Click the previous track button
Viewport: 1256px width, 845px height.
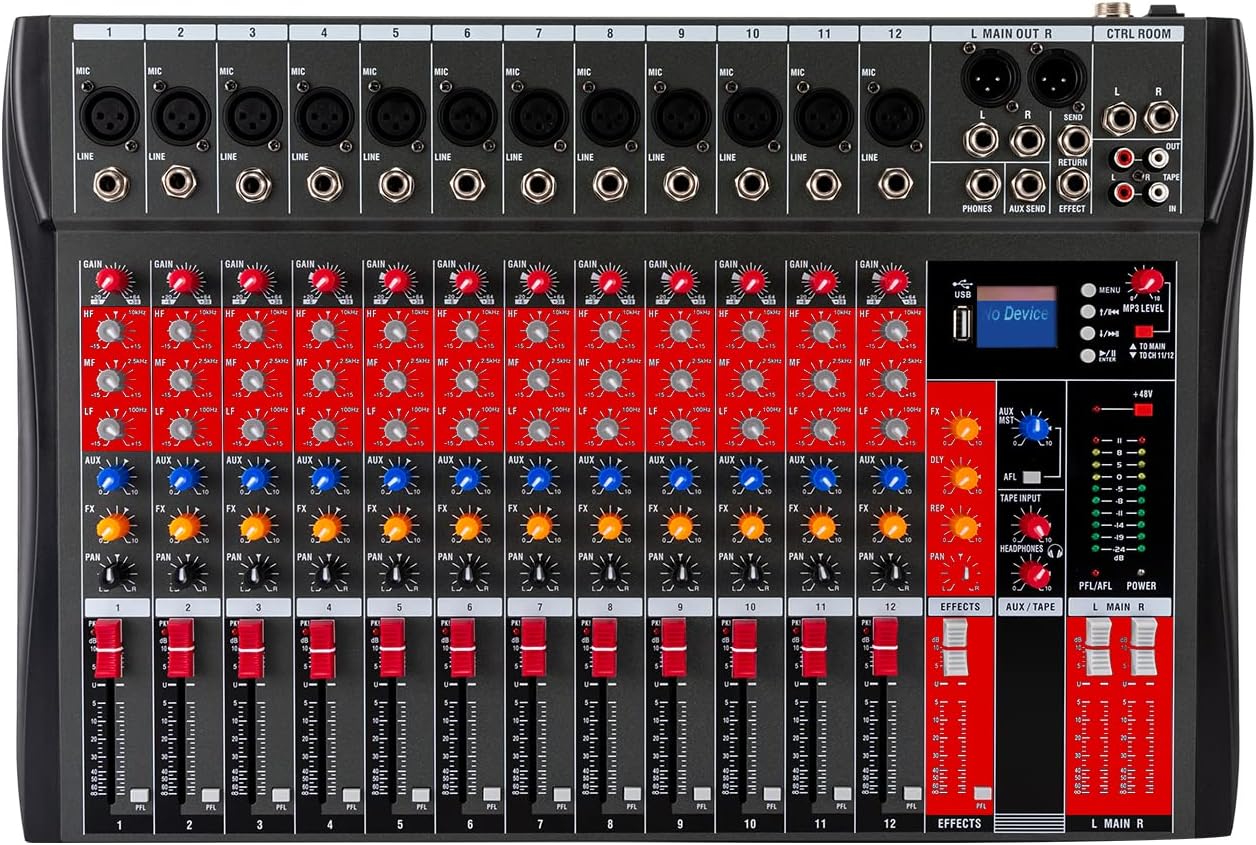click(1087, 311)
